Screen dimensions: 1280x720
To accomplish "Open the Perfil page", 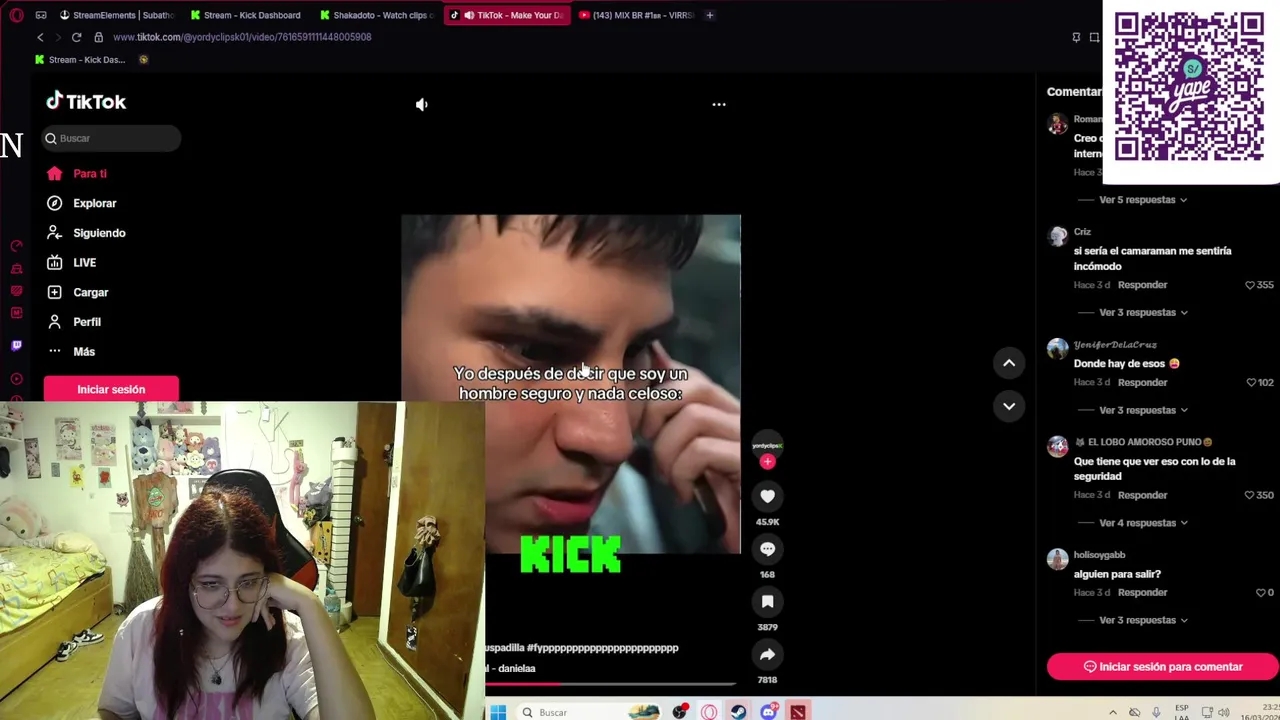I will pyautogui.click(x=74, y=322).
